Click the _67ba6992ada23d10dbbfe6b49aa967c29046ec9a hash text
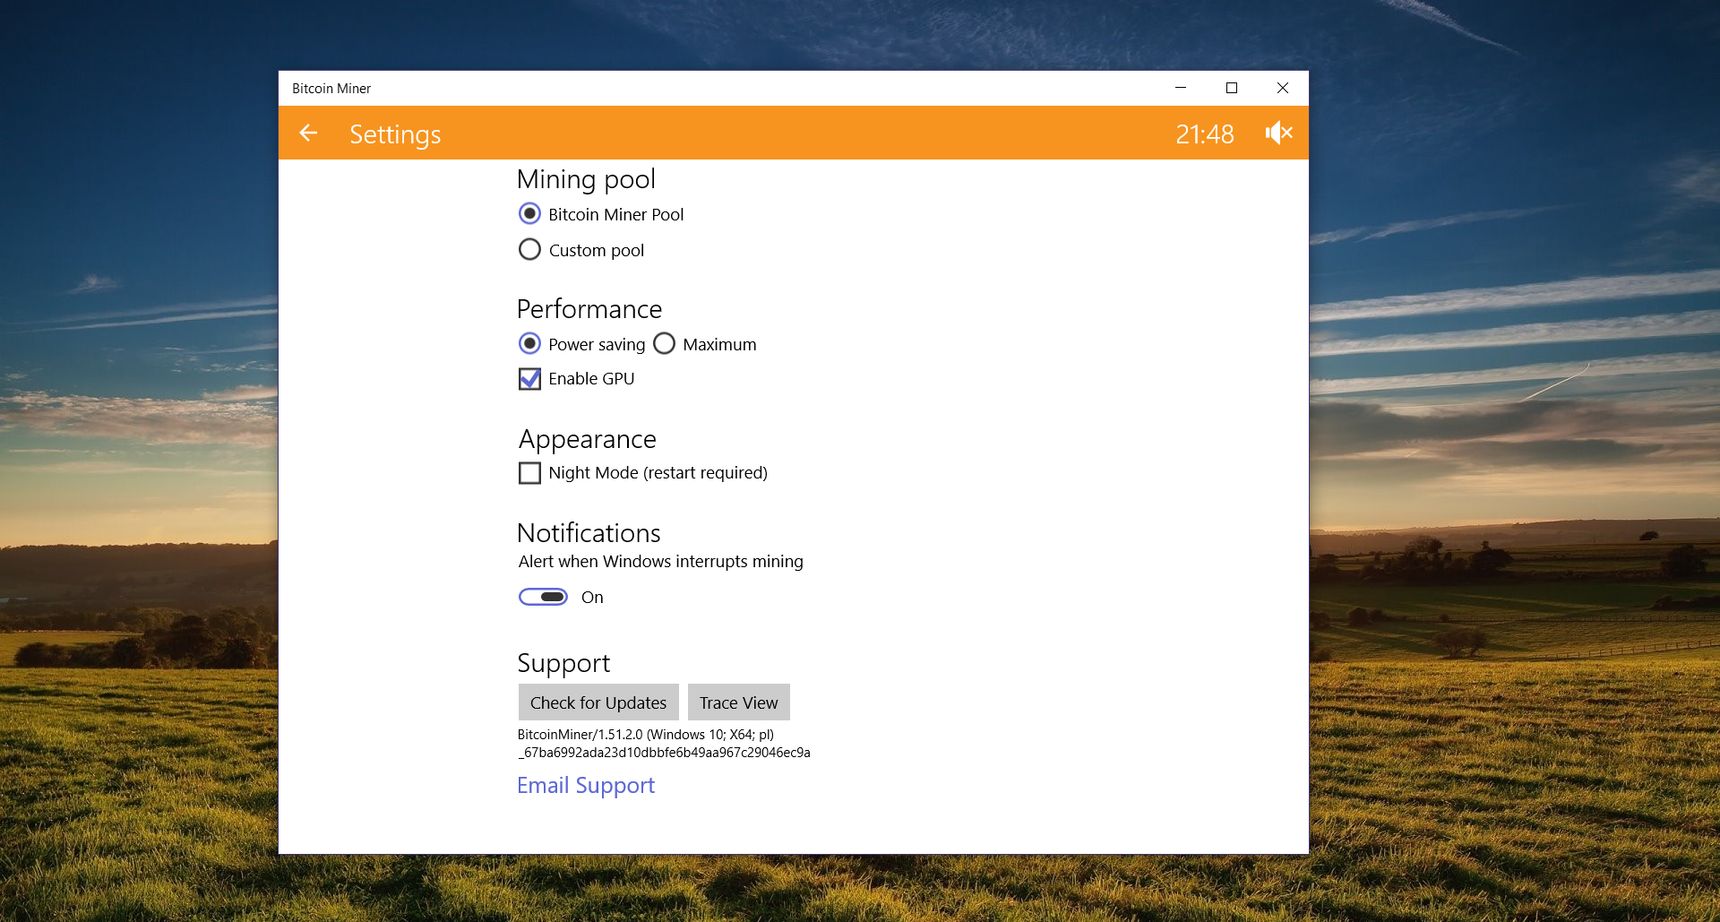This screenshot has width=1720, height=922. click(664, 752)
